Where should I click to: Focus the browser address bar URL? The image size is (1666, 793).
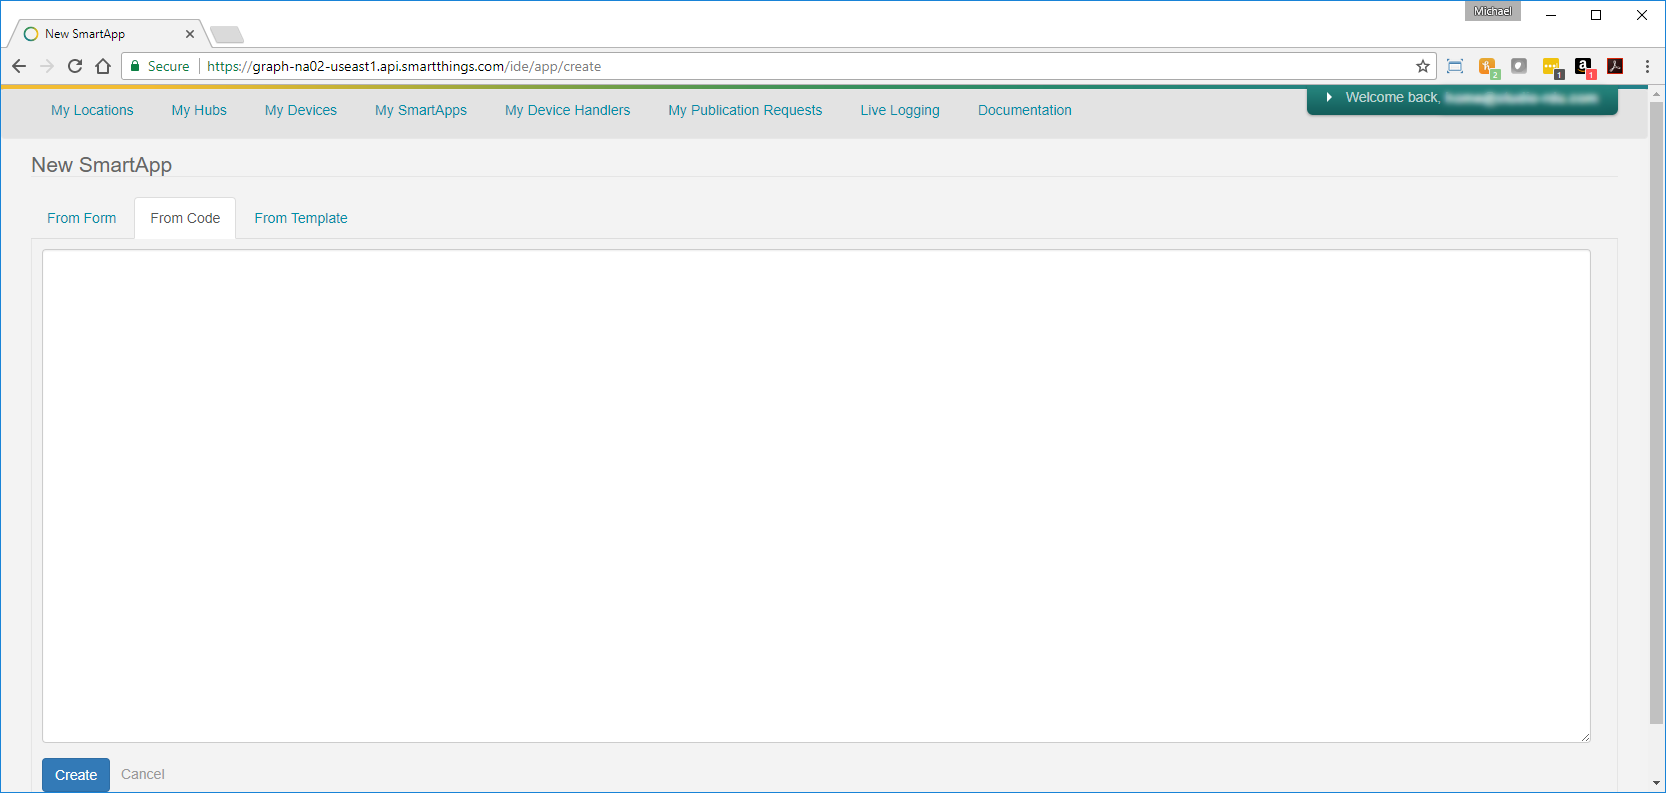pos(404,66)
